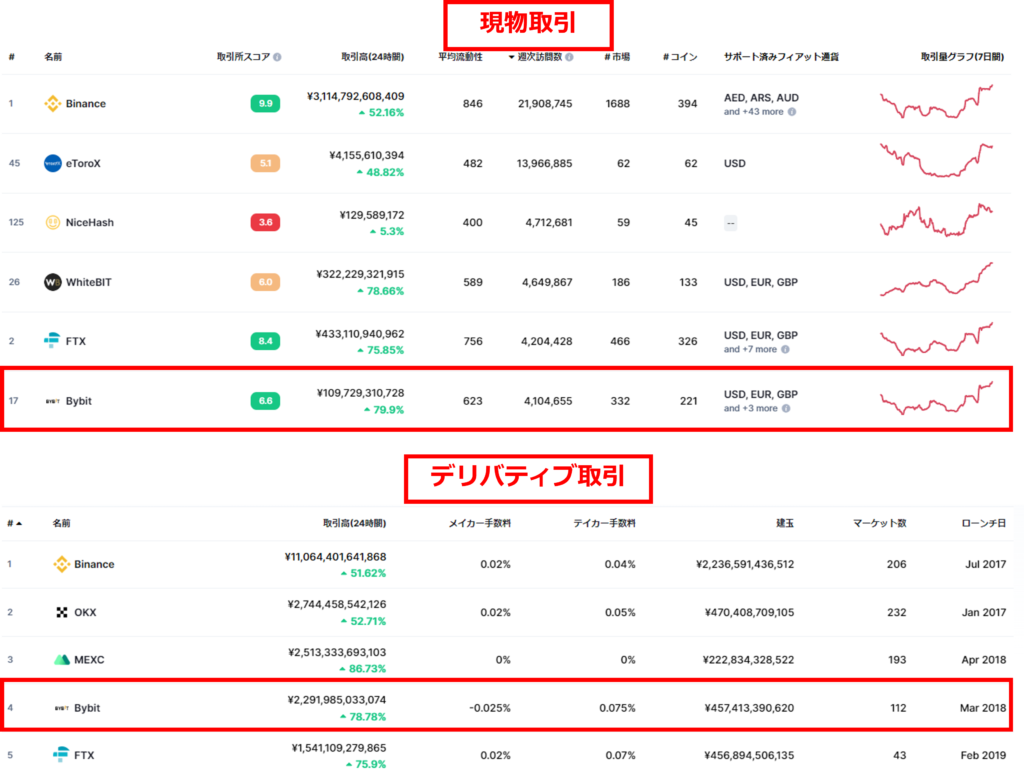Click the Binance logo in spot table
Viewport: 1024px width, 779px height.
52,103
